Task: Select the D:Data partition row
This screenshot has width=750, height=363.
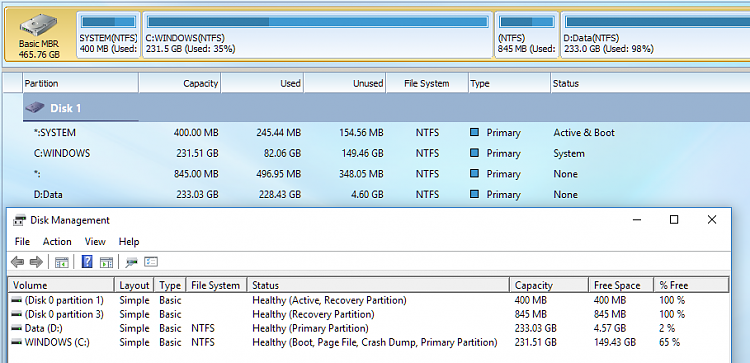Action: click(x=386, y=195)
